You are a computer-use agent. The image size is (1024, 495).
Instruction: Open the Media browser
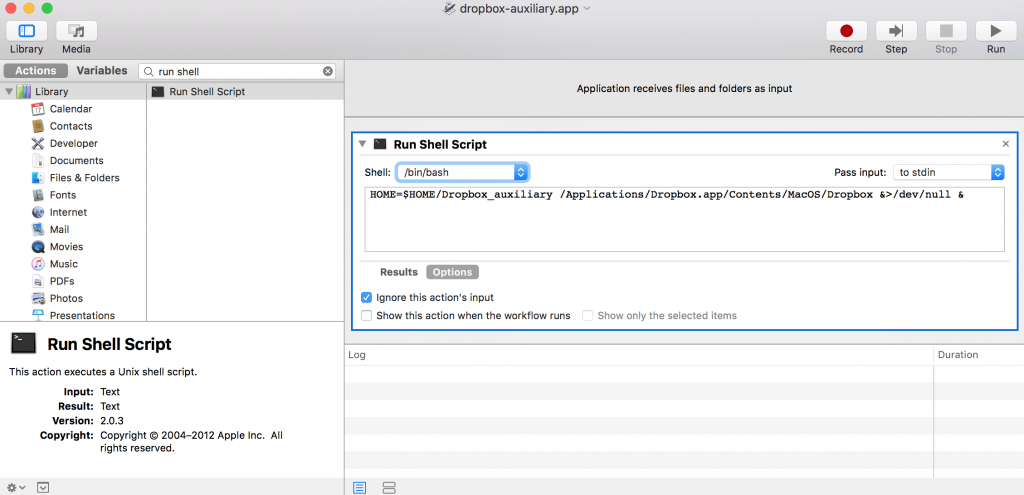76,31
